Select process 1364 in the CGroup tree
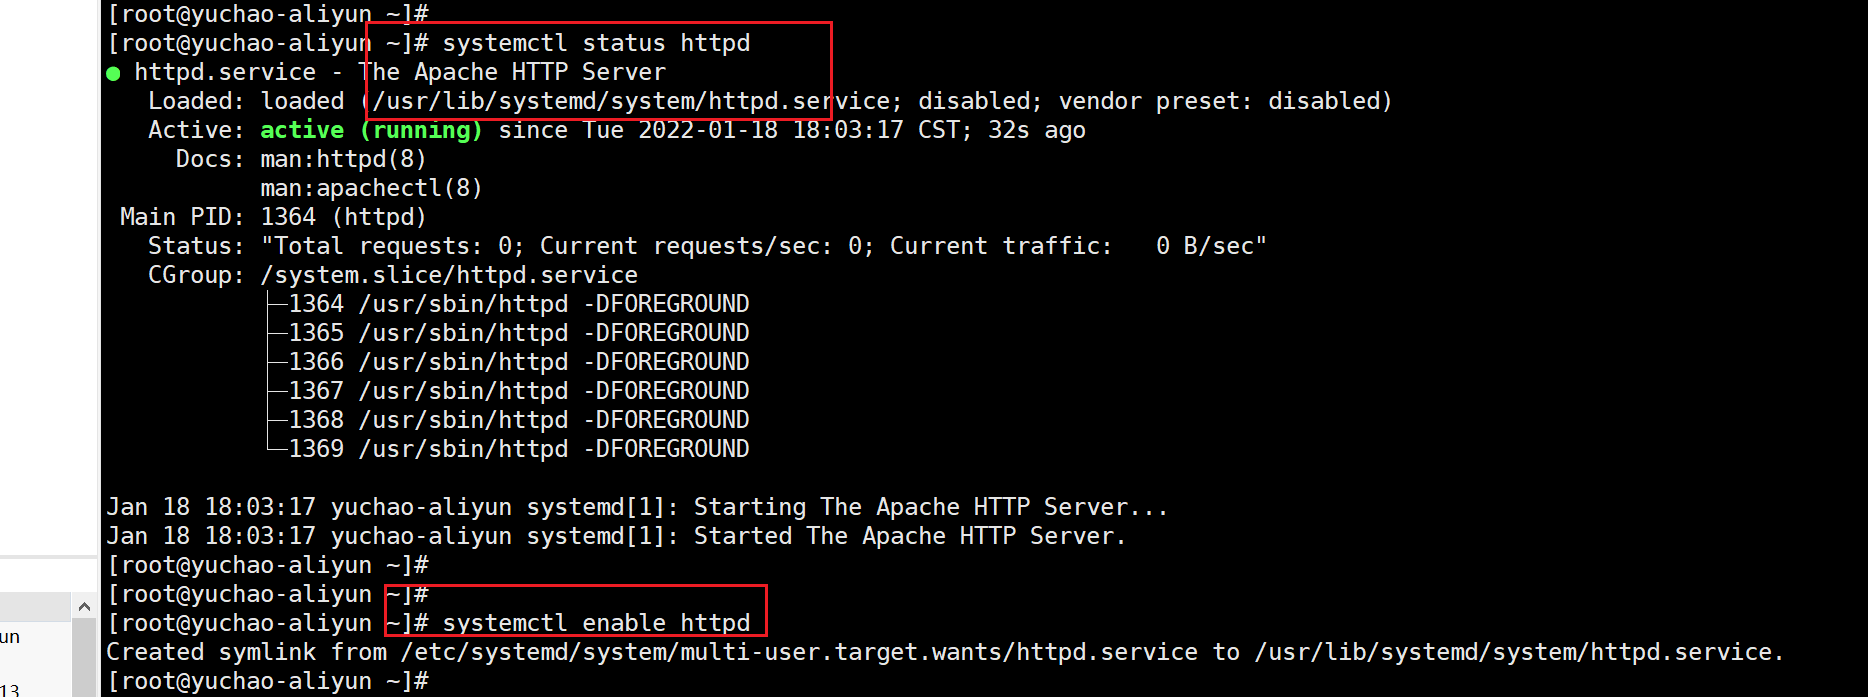Image resolution: width=1868 pixels, height=697 pixels. click(518, 304)
